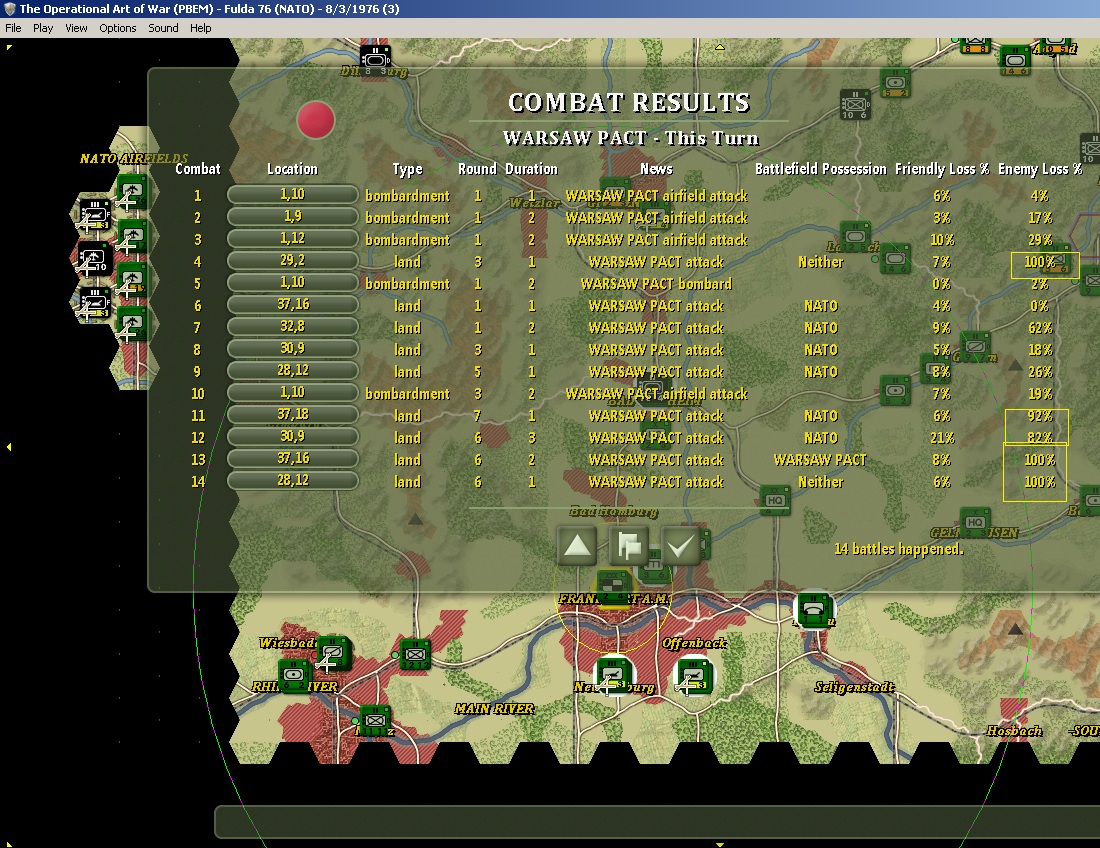
Task: Open the View menu
Action: coord(76,28)
